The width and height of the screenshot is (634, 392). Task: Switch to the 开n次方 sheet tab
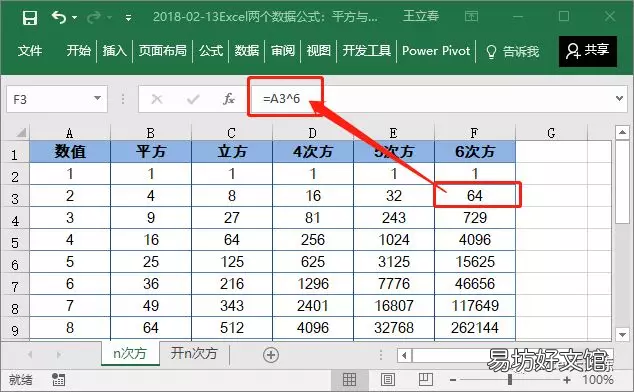click(194, 353)
